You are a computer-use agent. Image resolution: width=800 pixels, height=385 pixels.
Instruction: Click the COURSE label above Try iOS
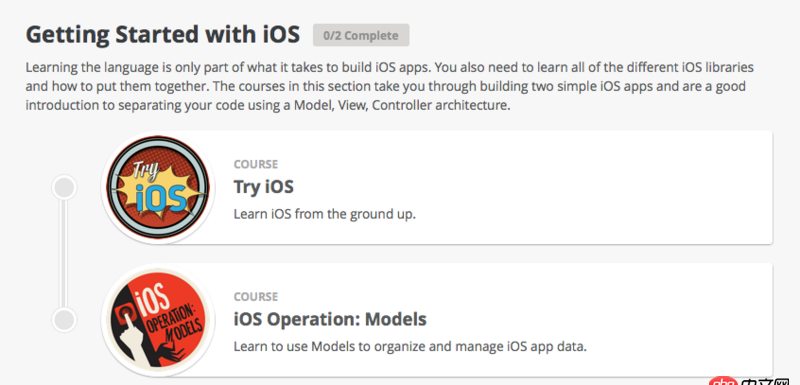256,164
